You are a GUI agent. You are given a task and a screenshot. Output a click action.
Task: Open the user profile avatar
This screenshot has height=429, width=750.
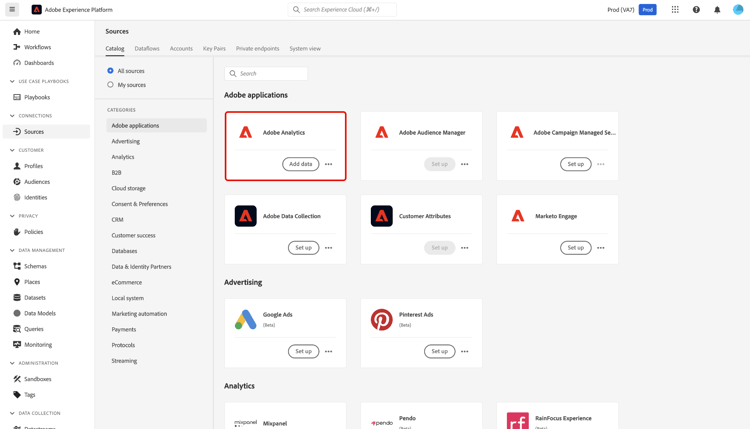coord(738,10)
